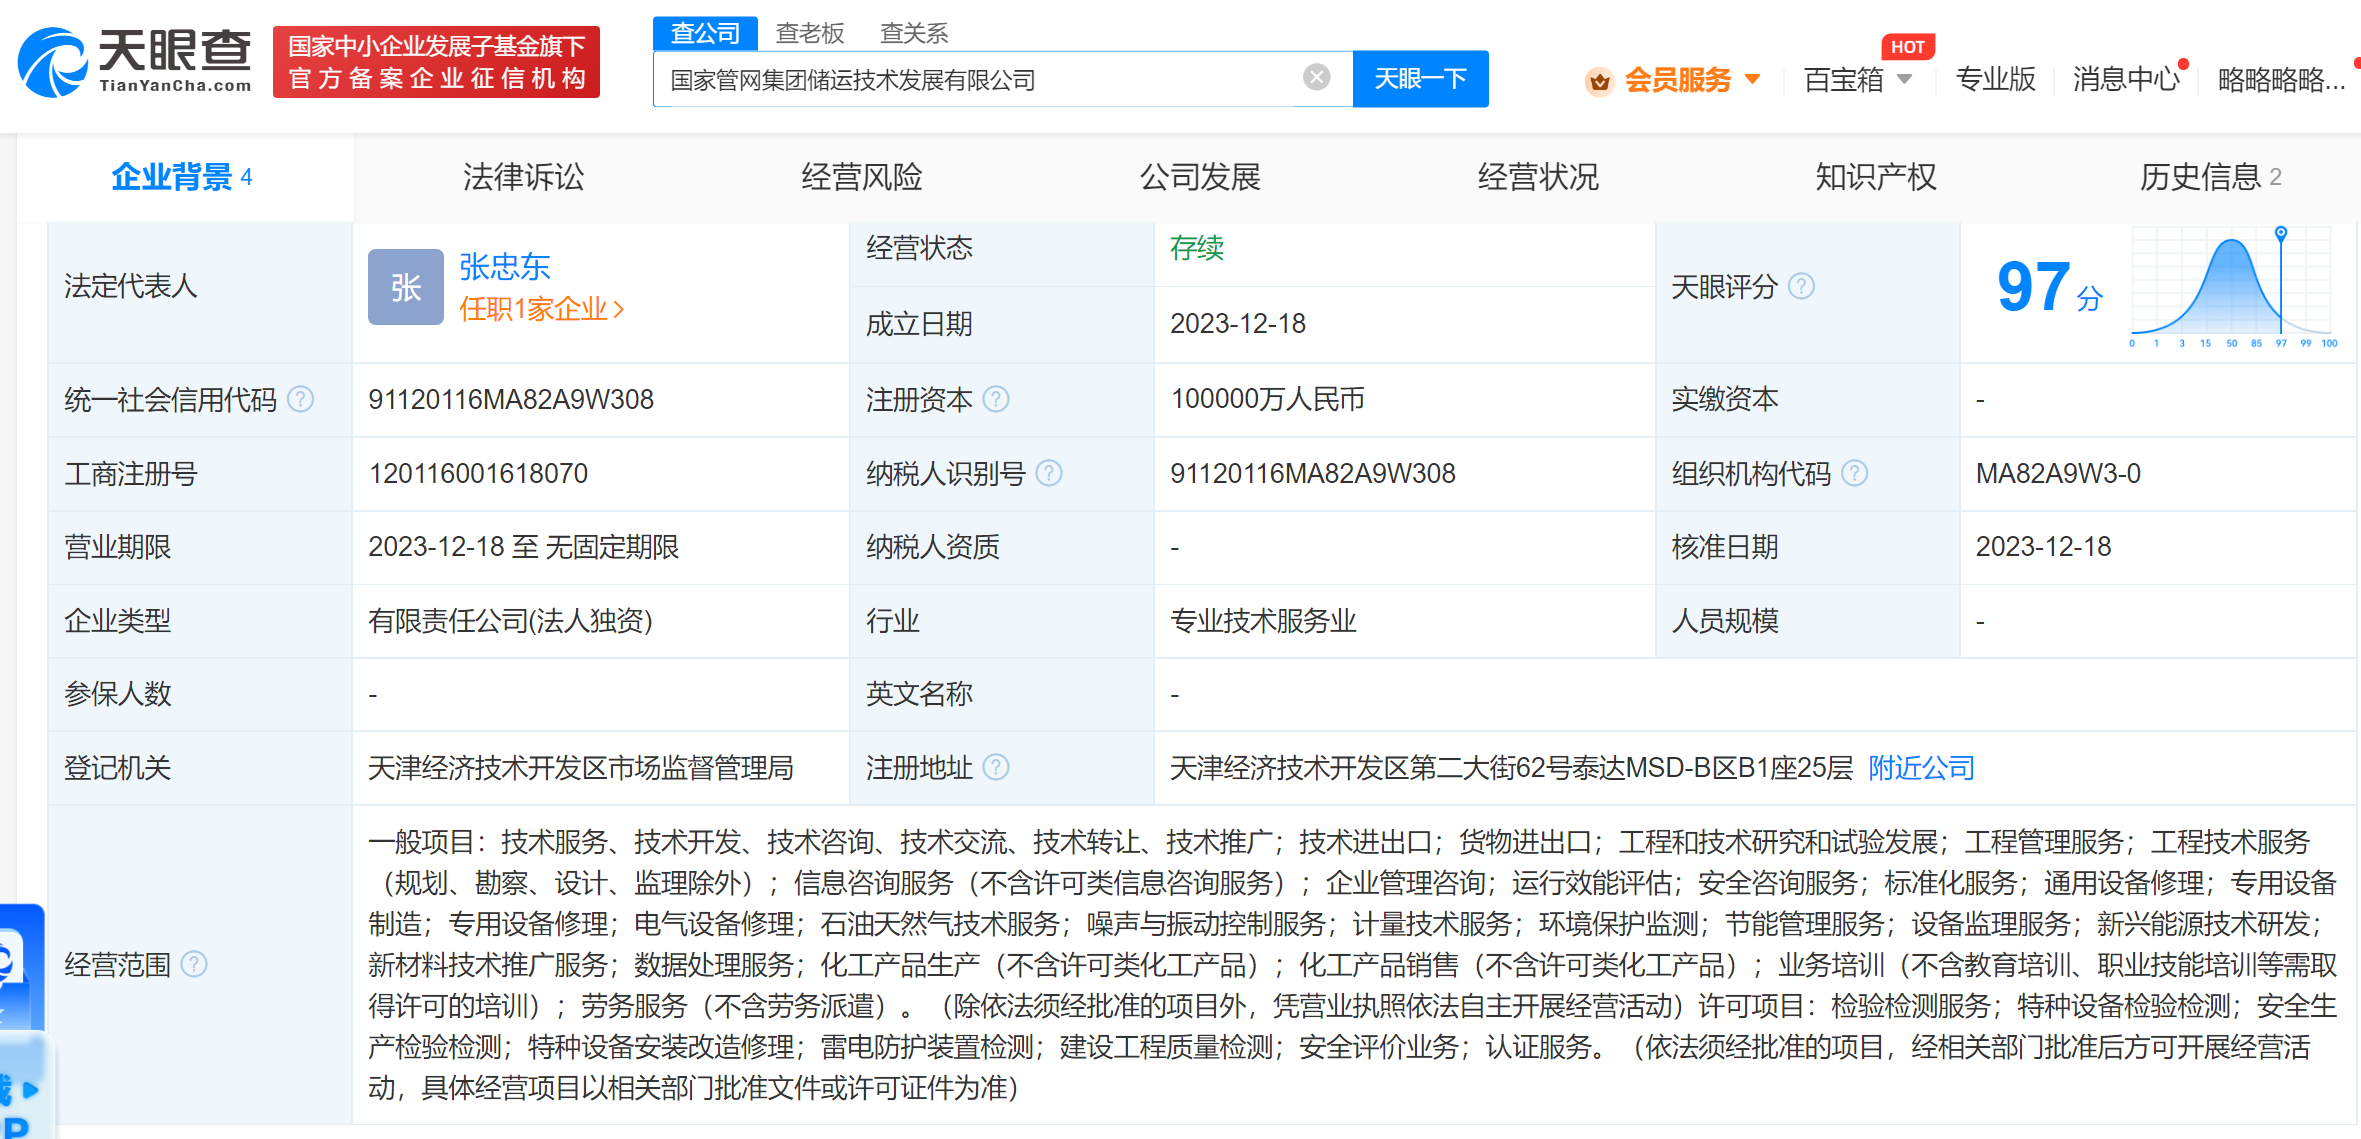Image resolution: width=2361 pixels, height=1139 pixels.
Task: Click the 张 avatar thumbnail
Action: pyautogui.click(x=405, y=287)
